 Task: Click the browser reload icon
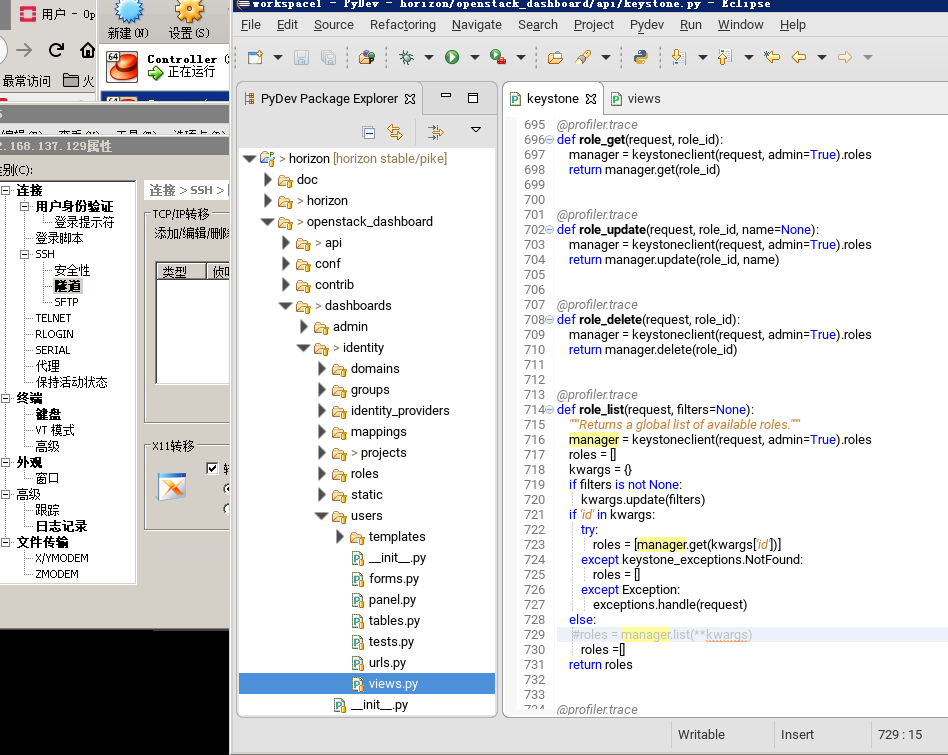coord(56,50)
